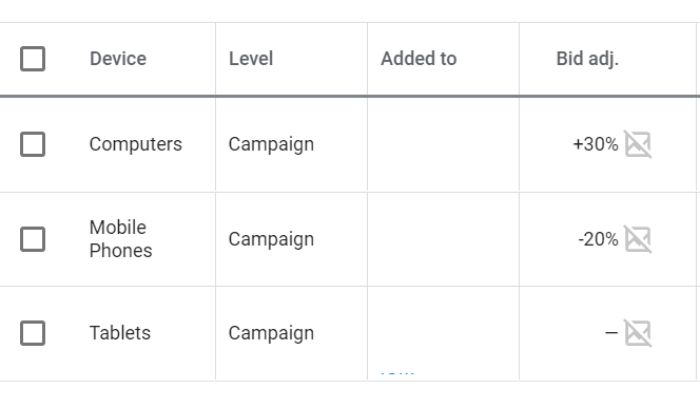Click the chart icon in the Tablets row
Image resolution: width=700 pixels, height=400 pixels.
[x=638, y=333]
